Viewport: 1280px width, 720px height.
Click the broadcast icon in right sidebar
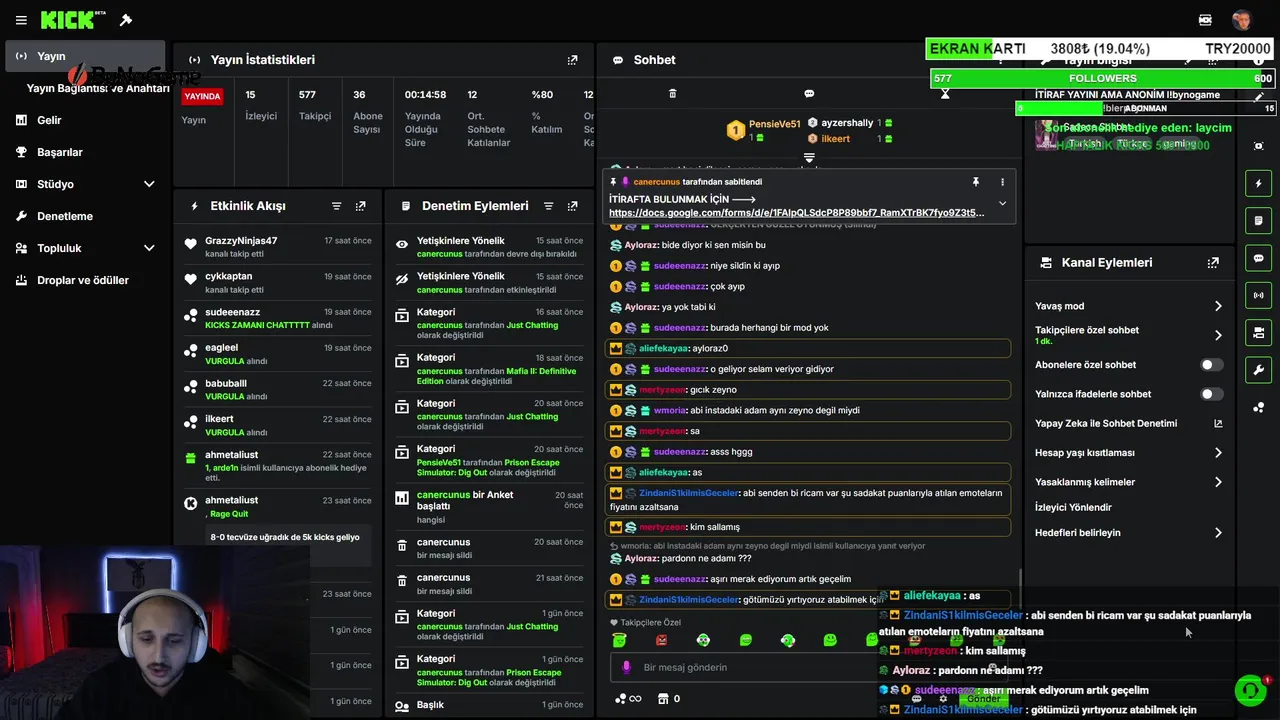click(1258, 295)
